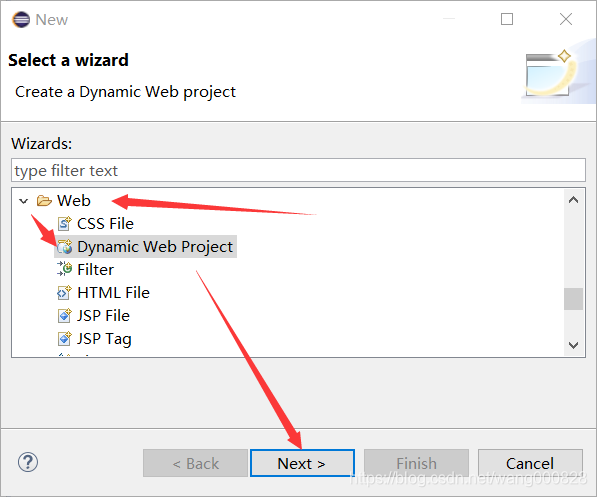Select CSS File in the wizards list
Image resolution: width=597 pixels, height=497 pixels.
point(105,224)
